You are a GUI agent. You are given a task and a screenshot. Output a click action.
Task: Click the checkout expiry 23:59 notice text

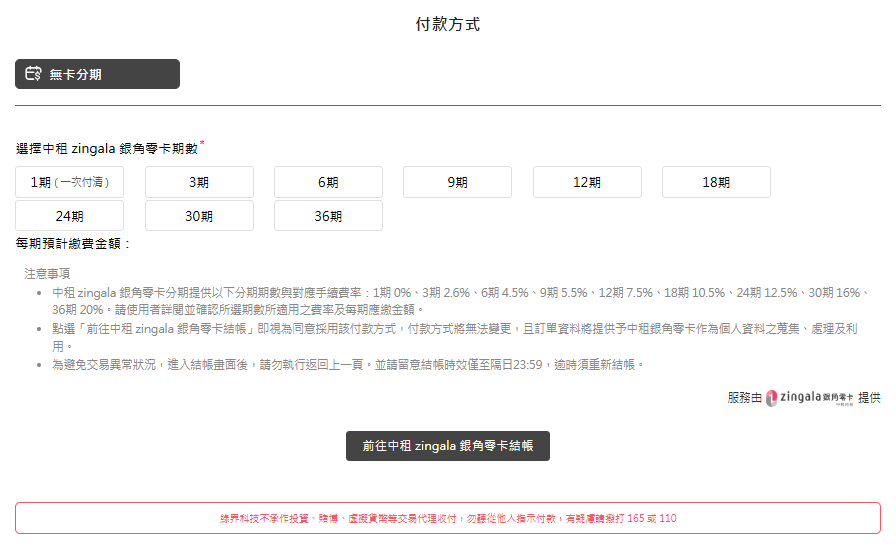pos(347,364)
